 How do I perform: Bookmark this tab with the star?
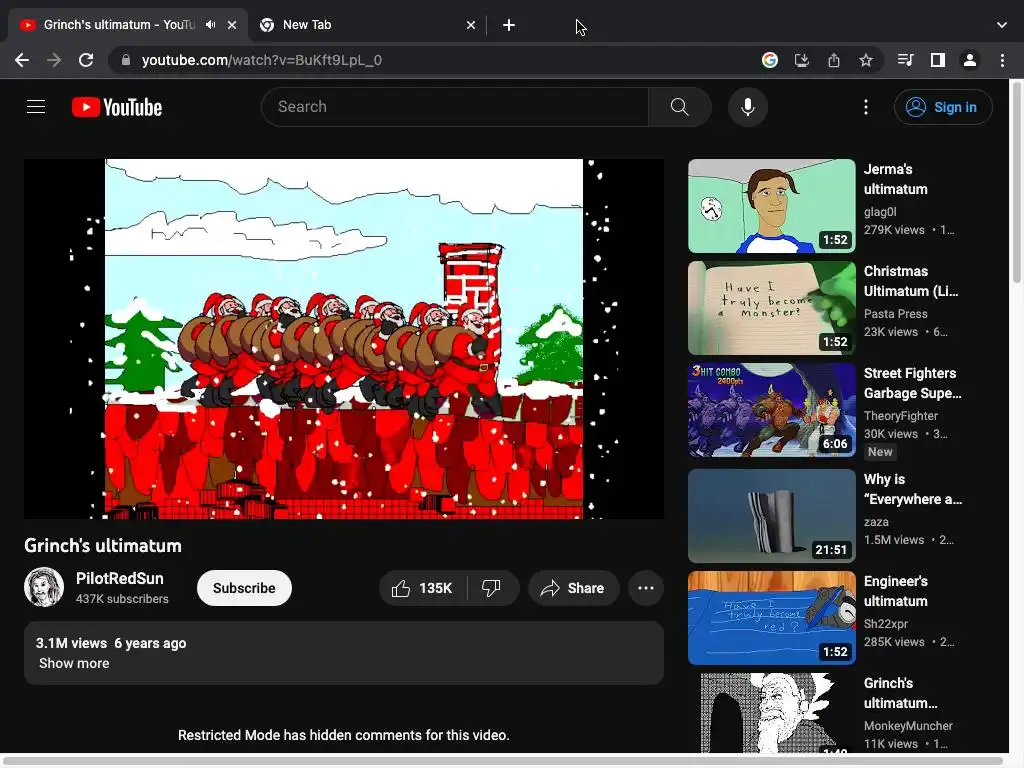[x=866, y=60]
